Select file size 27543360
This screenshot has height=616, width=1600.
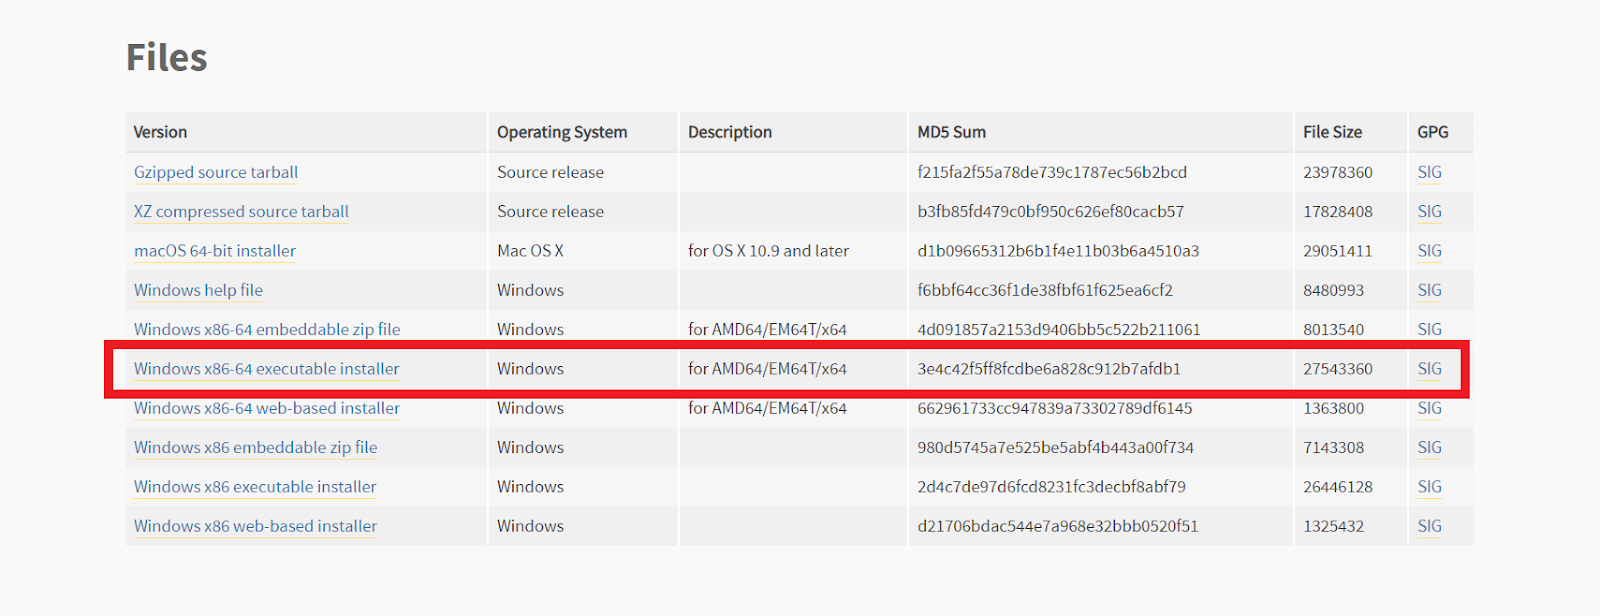[x=1338, y=369]
